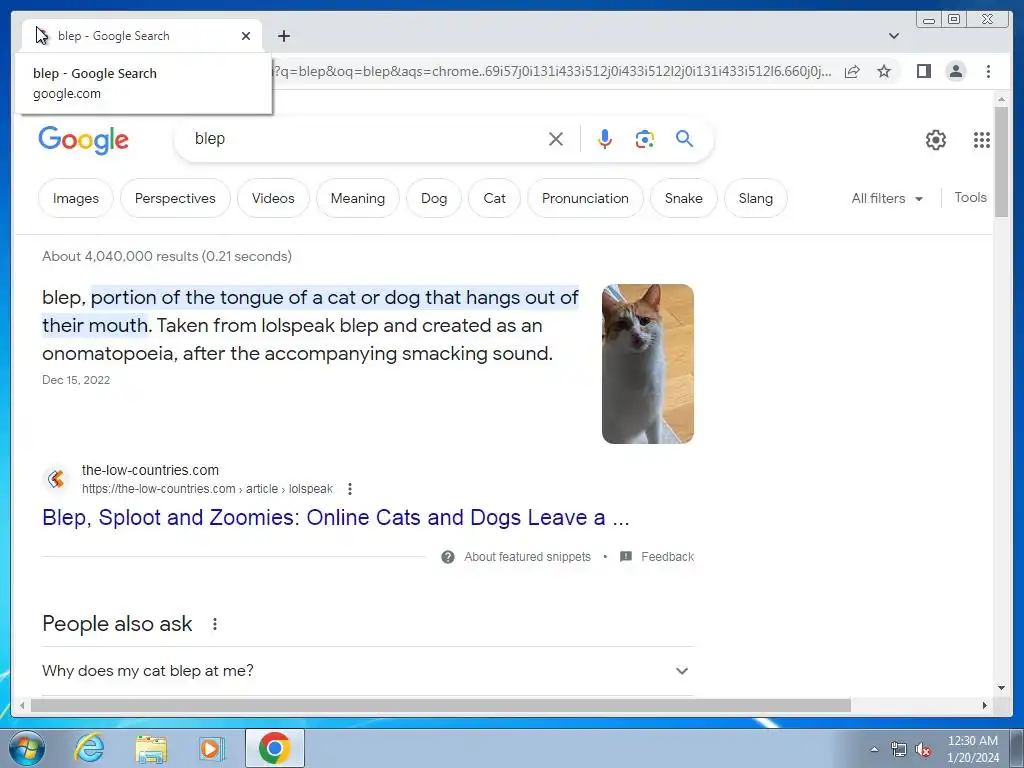
Task: Click vertical scrollbar down arrow
Action: (1001, 687)
